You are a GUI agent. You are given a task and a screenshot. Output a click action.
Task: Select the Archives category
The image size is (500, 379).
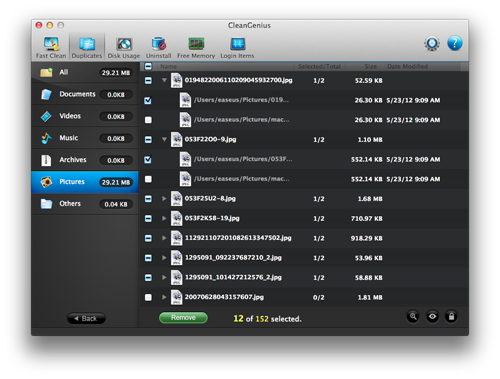point(85,160)
